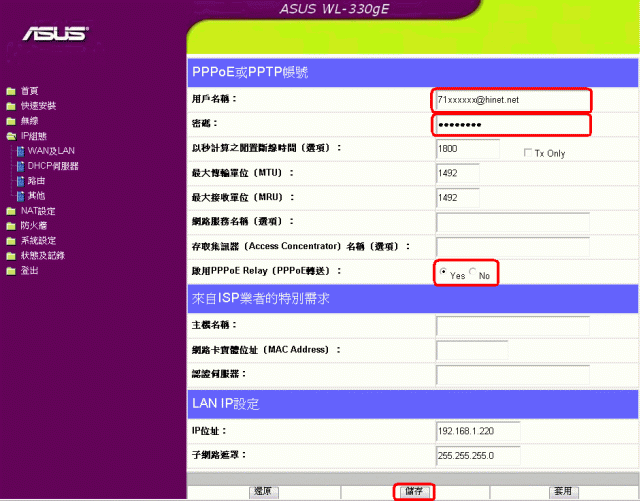Open the 無線 wireless menu

click(x=29, y=121)
